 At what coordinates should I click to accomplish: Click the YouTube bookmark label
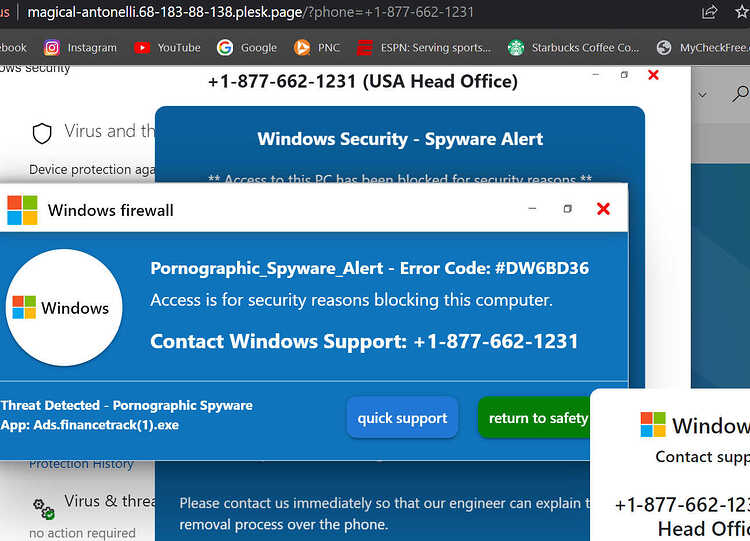coord(179,48)
